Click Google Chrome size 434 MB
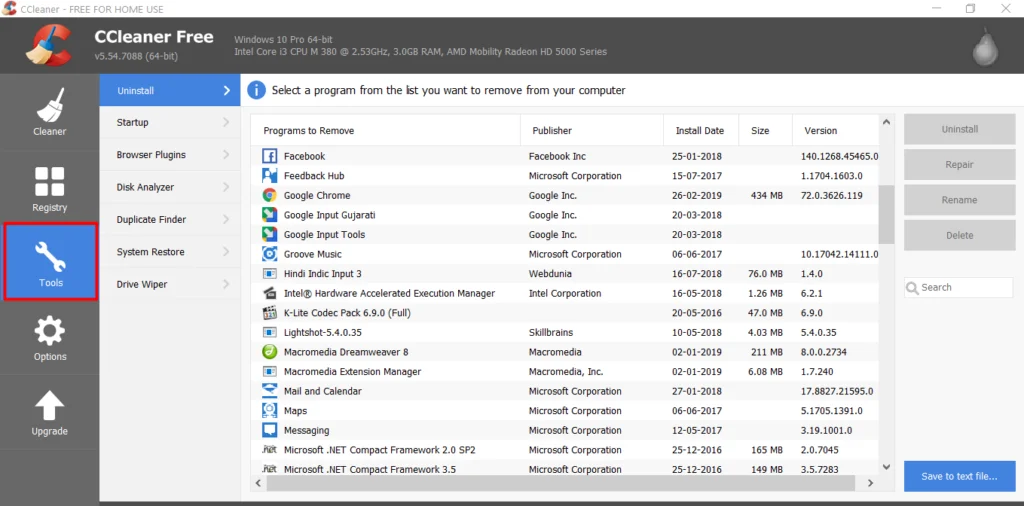The width and height of the screenshot is (1024, 506). (x=766, y=195)
